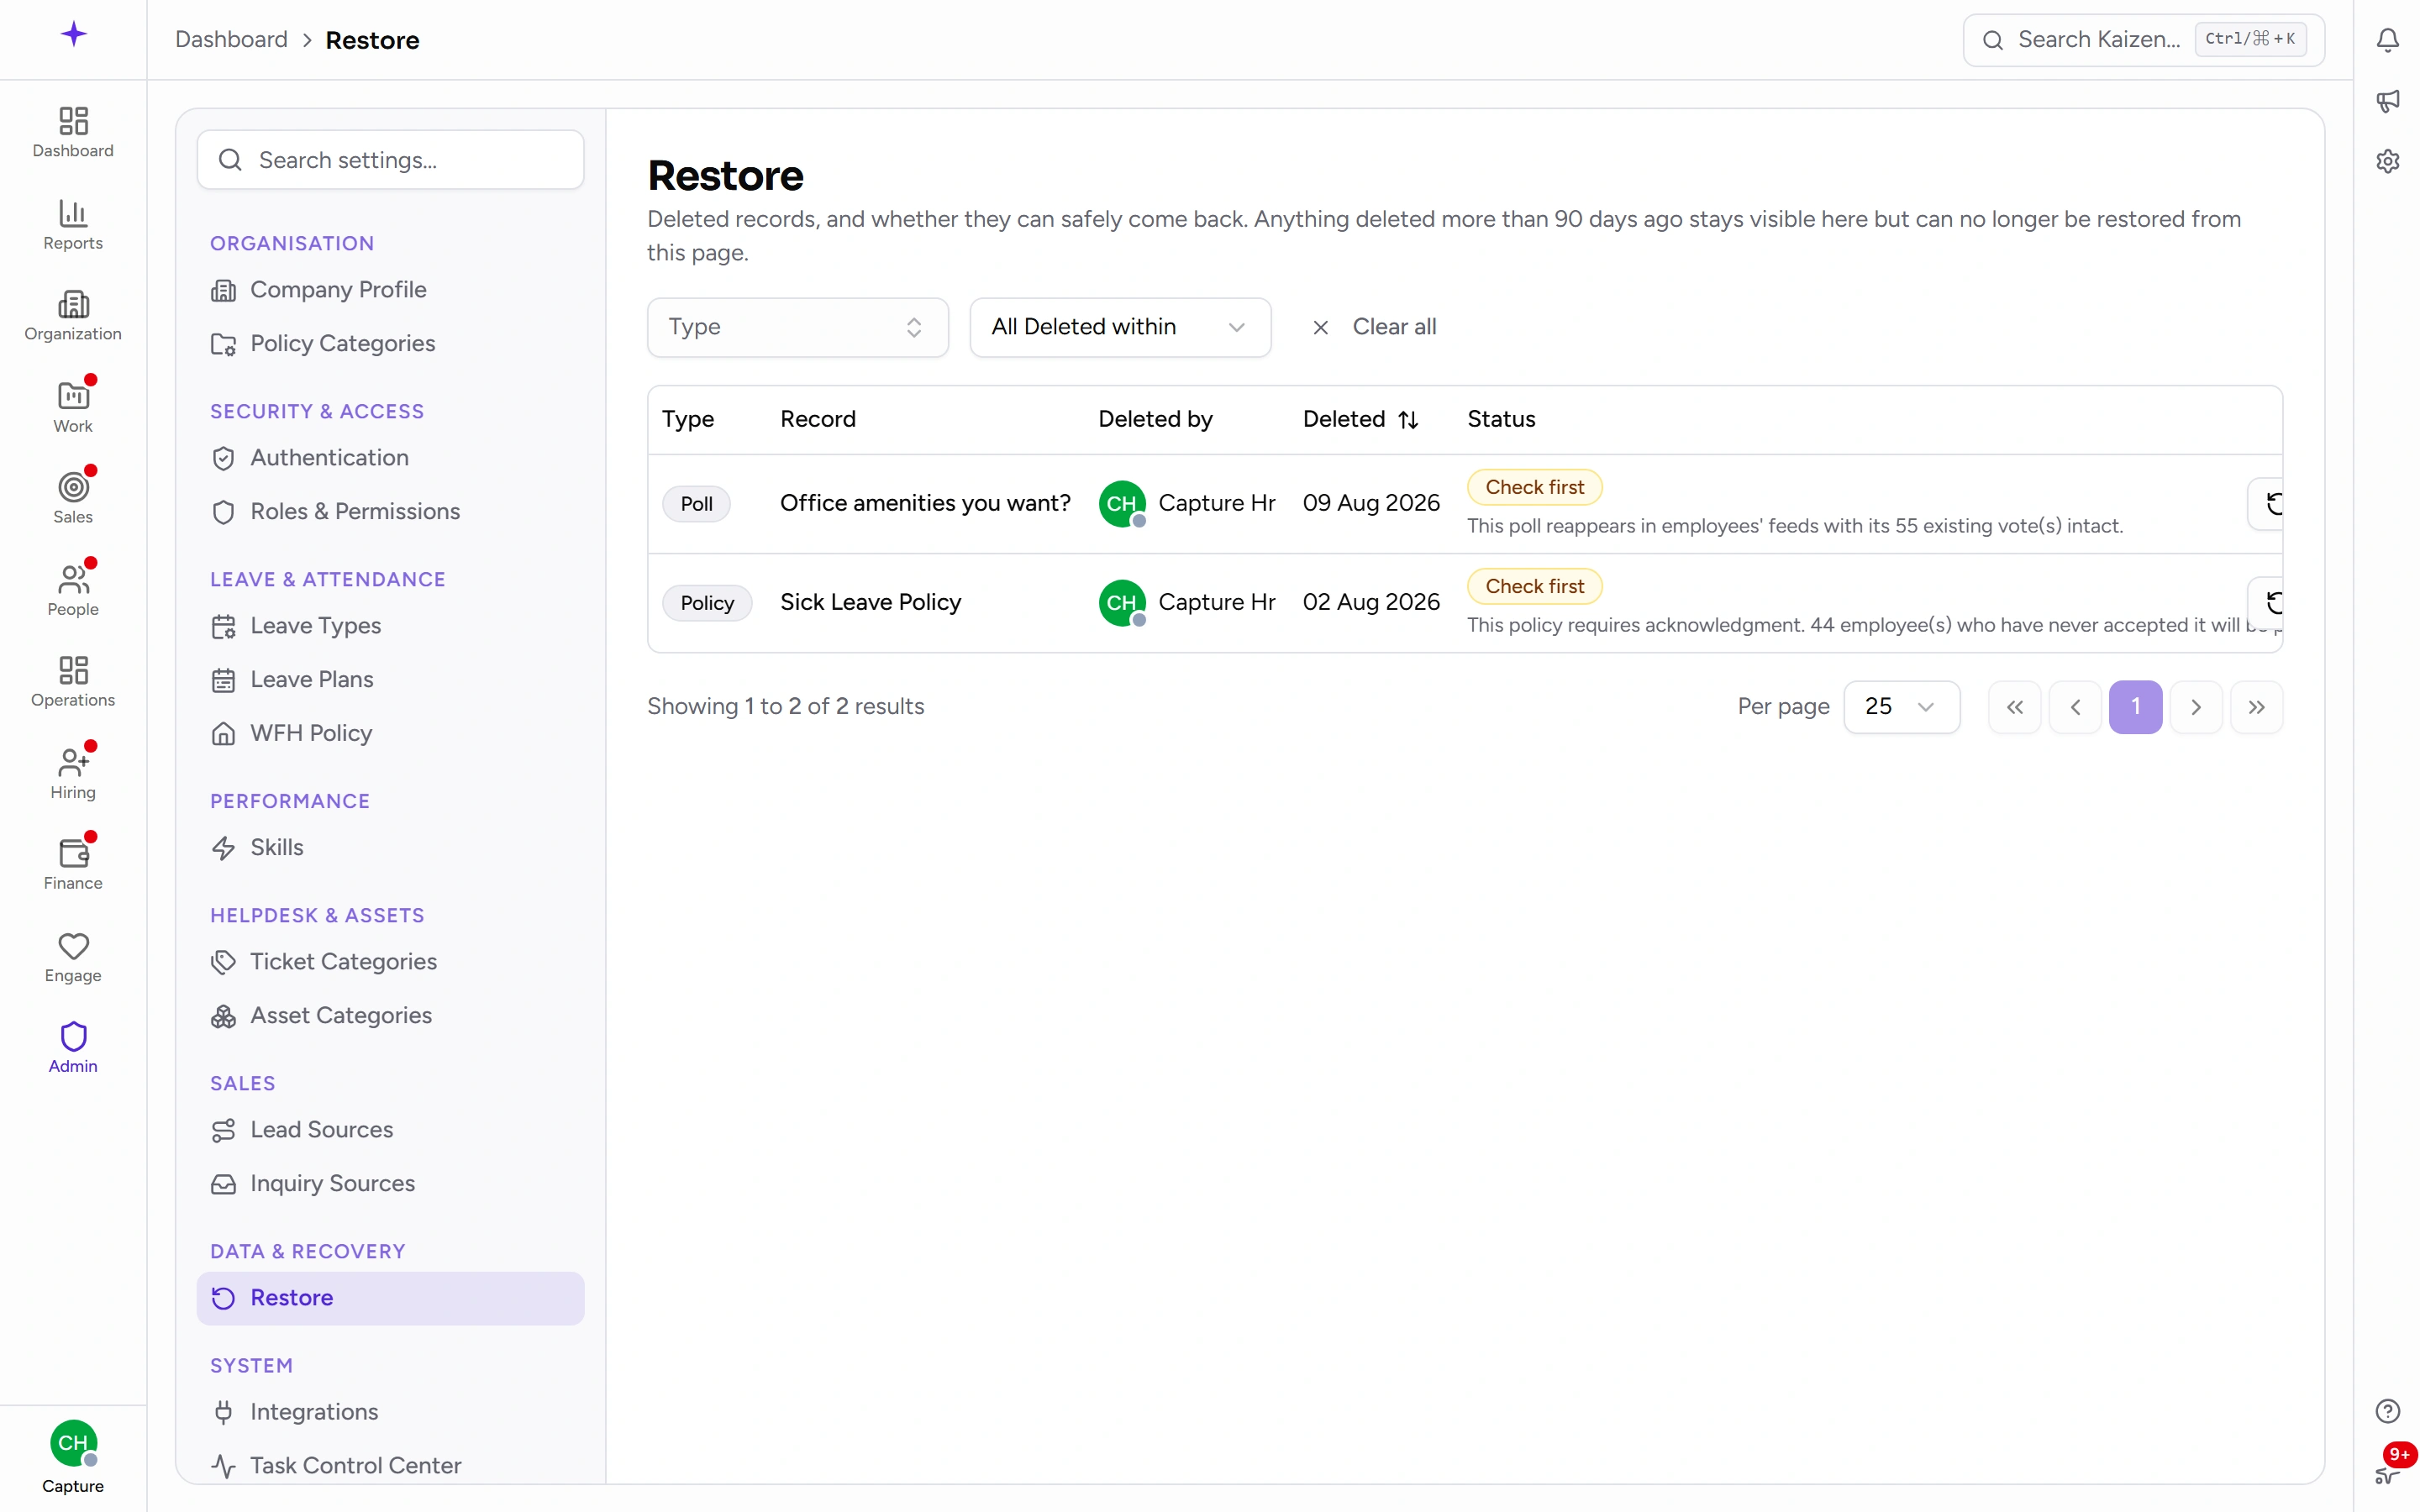This screenshot has width=2420, height=1512.
Task: Select Restore in Data & Recovery
Action: click(x=390, y=1298)
